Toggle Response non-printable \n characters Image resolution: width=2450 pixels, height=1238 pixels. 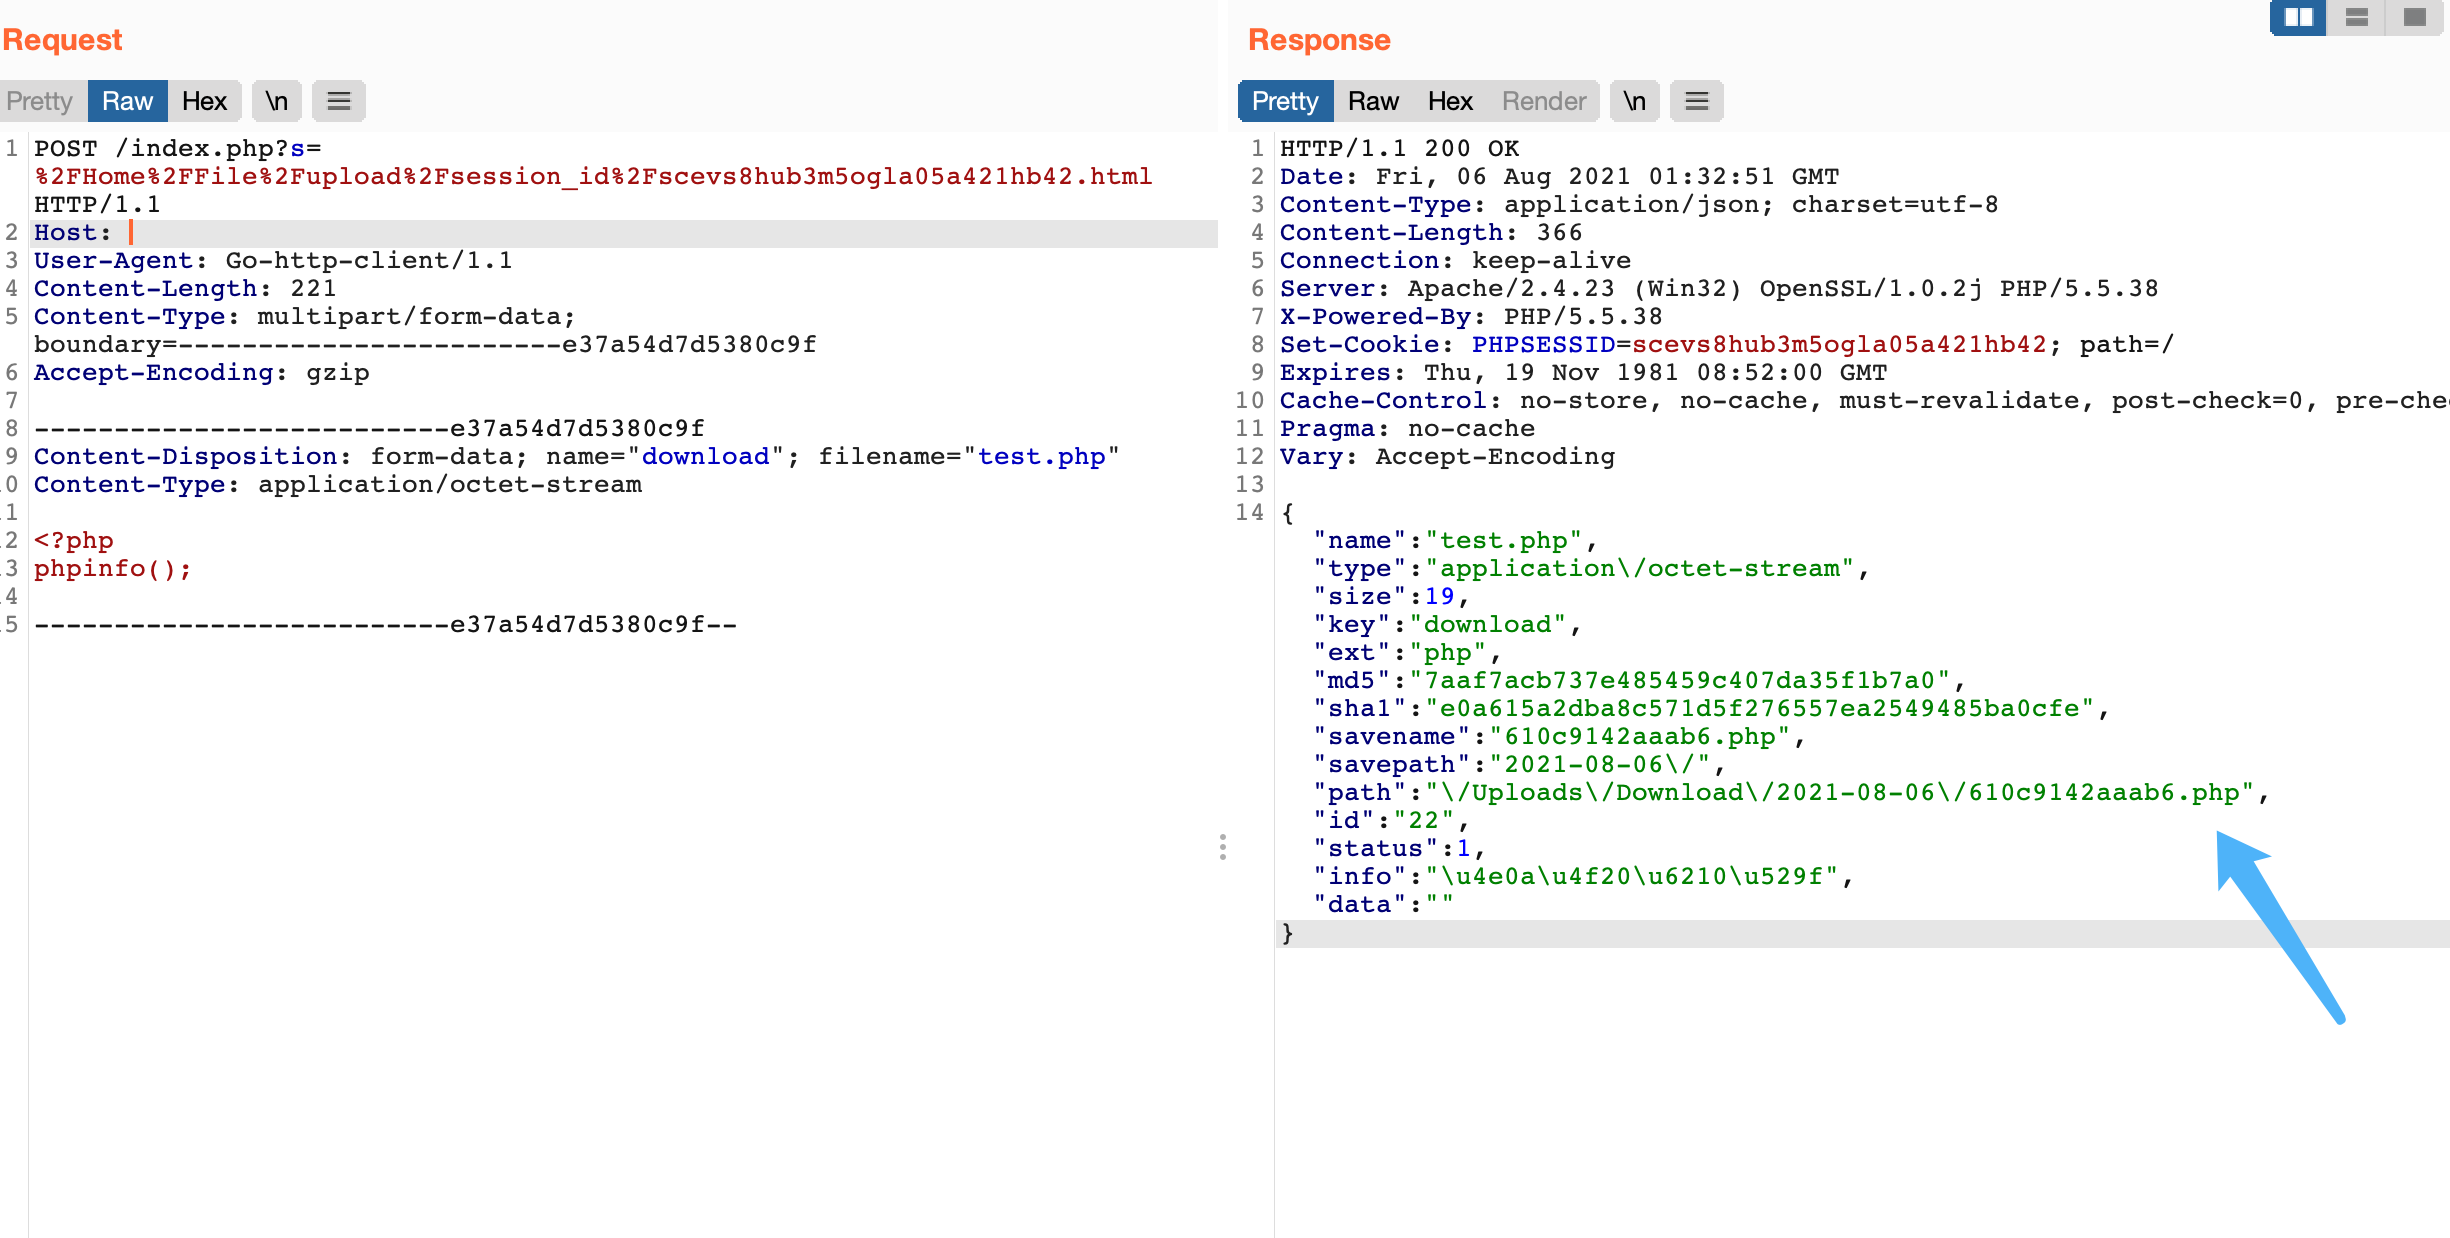(1635, 101)
